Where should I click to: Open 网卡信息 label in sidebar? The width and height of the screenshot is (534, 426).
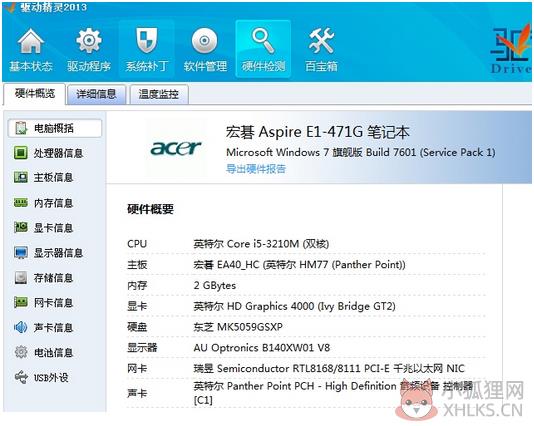point(53,303)
